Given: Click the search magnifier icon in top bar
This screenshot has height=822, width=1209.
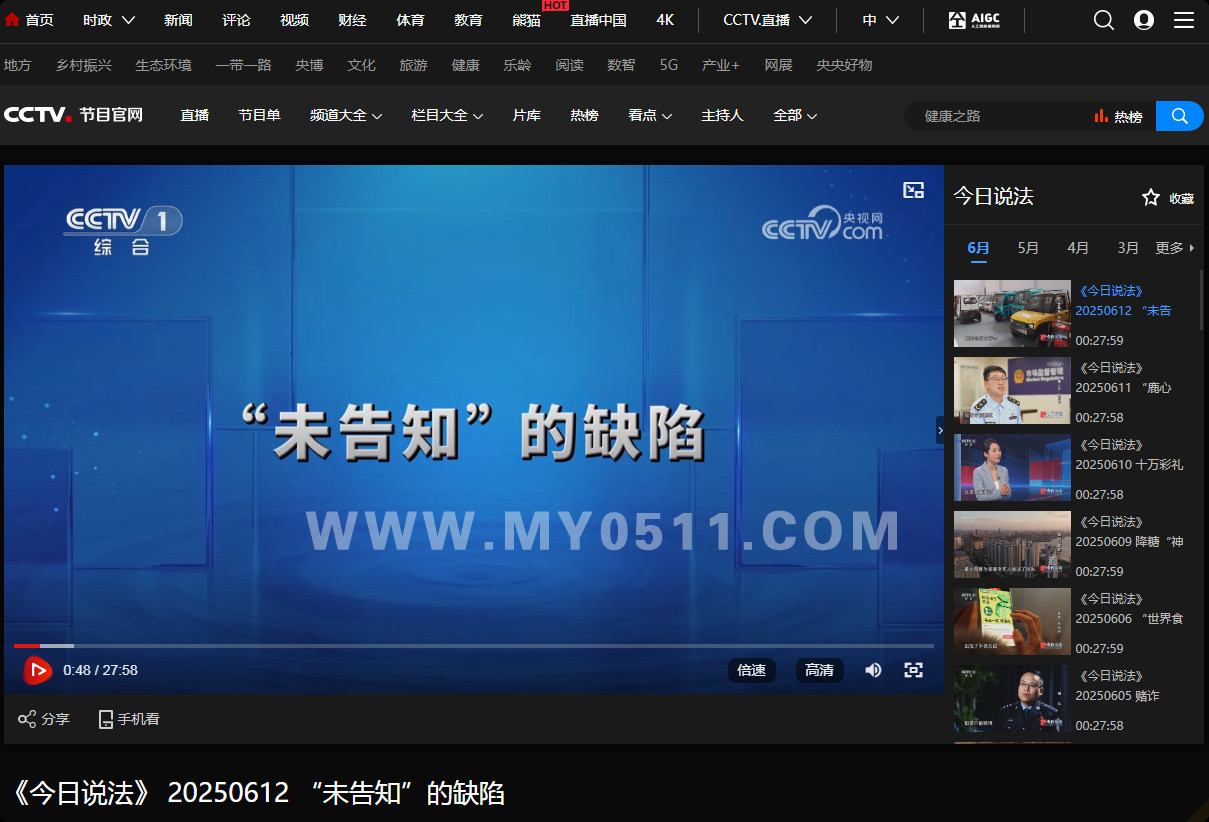Looking at the screenshot, I should click(x=1103, y=20).
